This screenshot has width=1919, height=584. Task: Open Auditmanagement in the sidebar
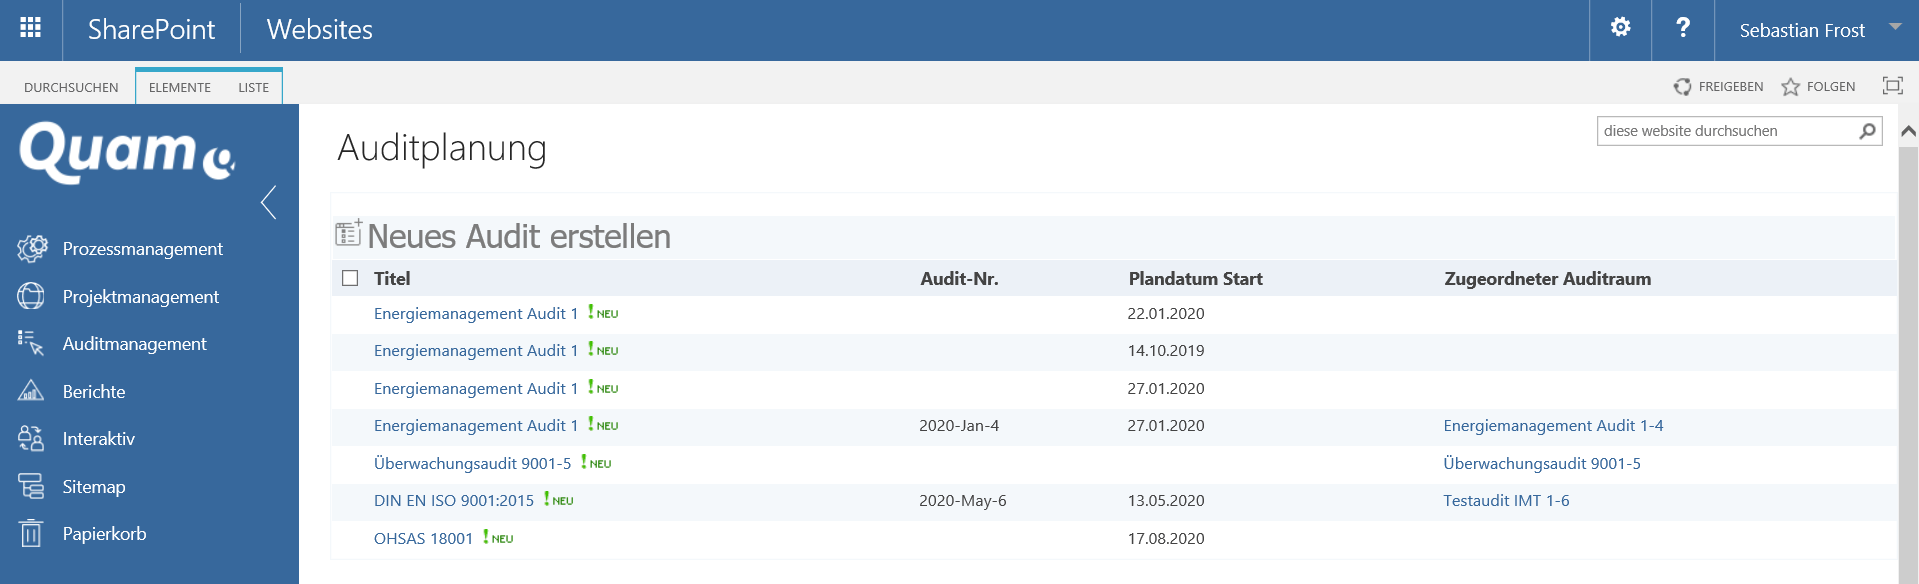[134, 344]
